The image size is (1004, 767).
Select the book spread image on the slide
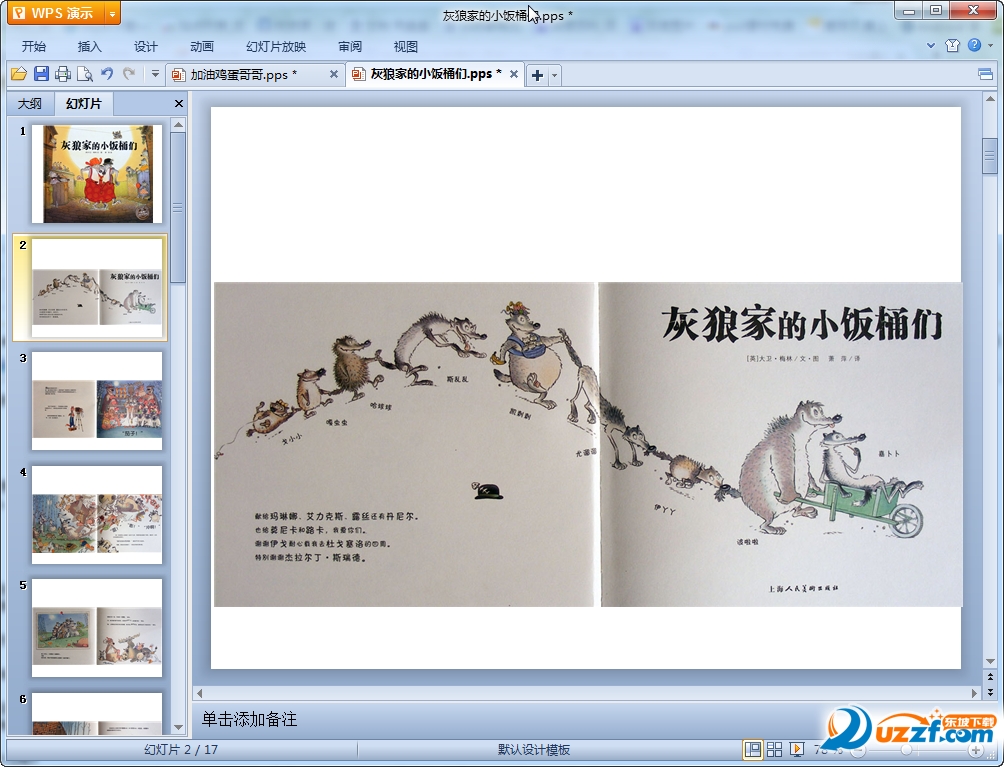588,444
